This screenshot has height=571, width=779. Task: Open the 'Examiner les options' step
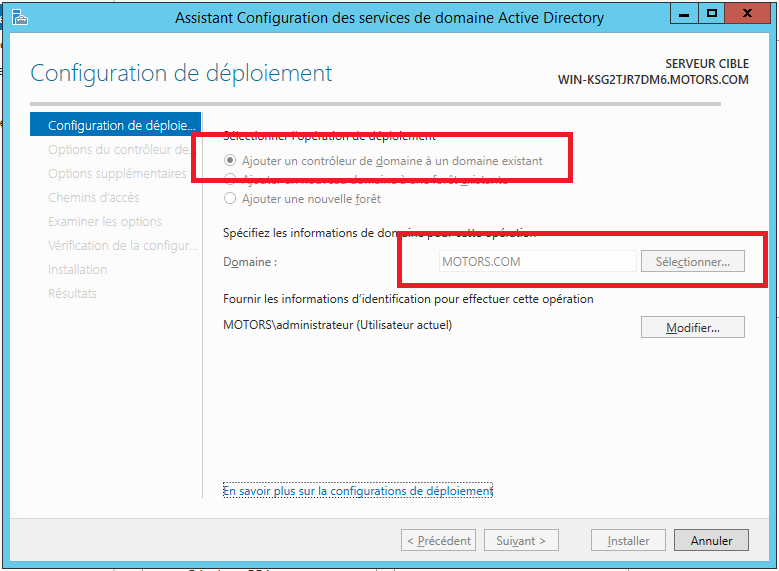[104, 222]
